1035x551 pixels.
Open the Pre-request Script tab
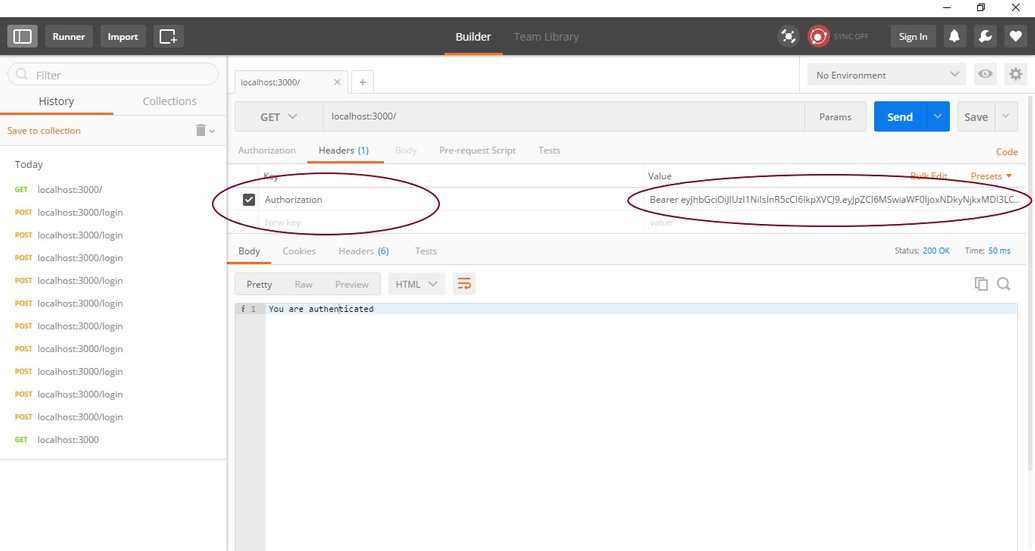(x=477, y=150)
